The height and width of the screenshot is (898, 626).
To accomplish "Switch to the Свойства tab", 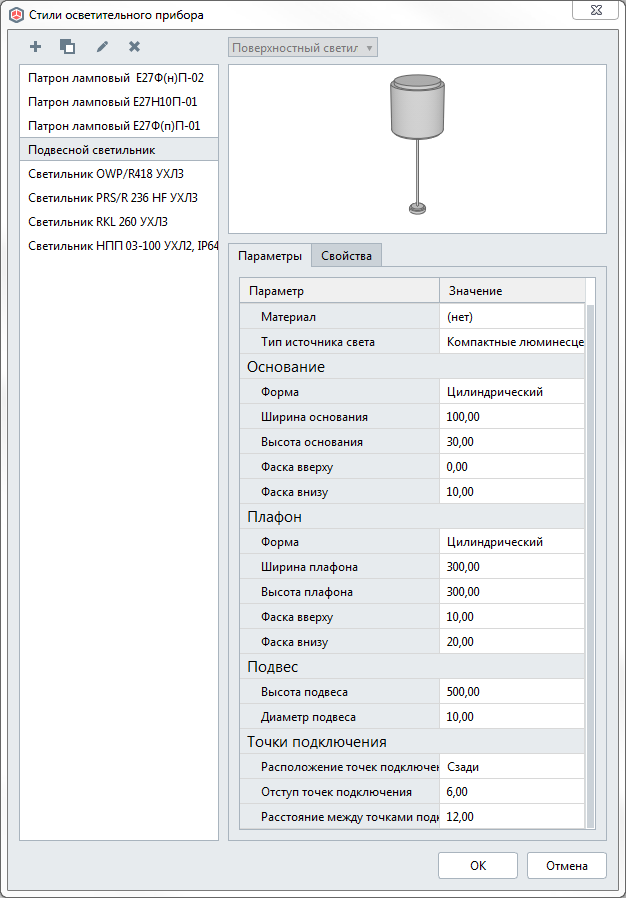I will [x=347, y=256].
